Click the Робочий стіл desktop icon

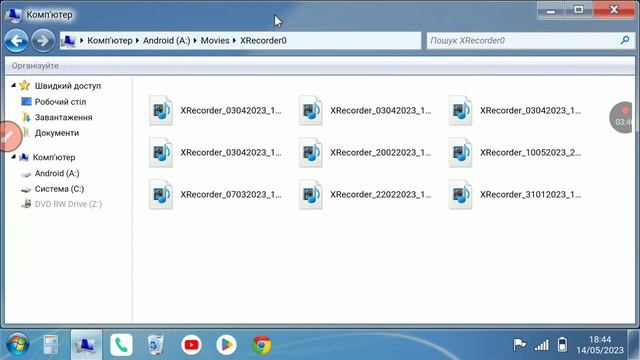point(26,101)
